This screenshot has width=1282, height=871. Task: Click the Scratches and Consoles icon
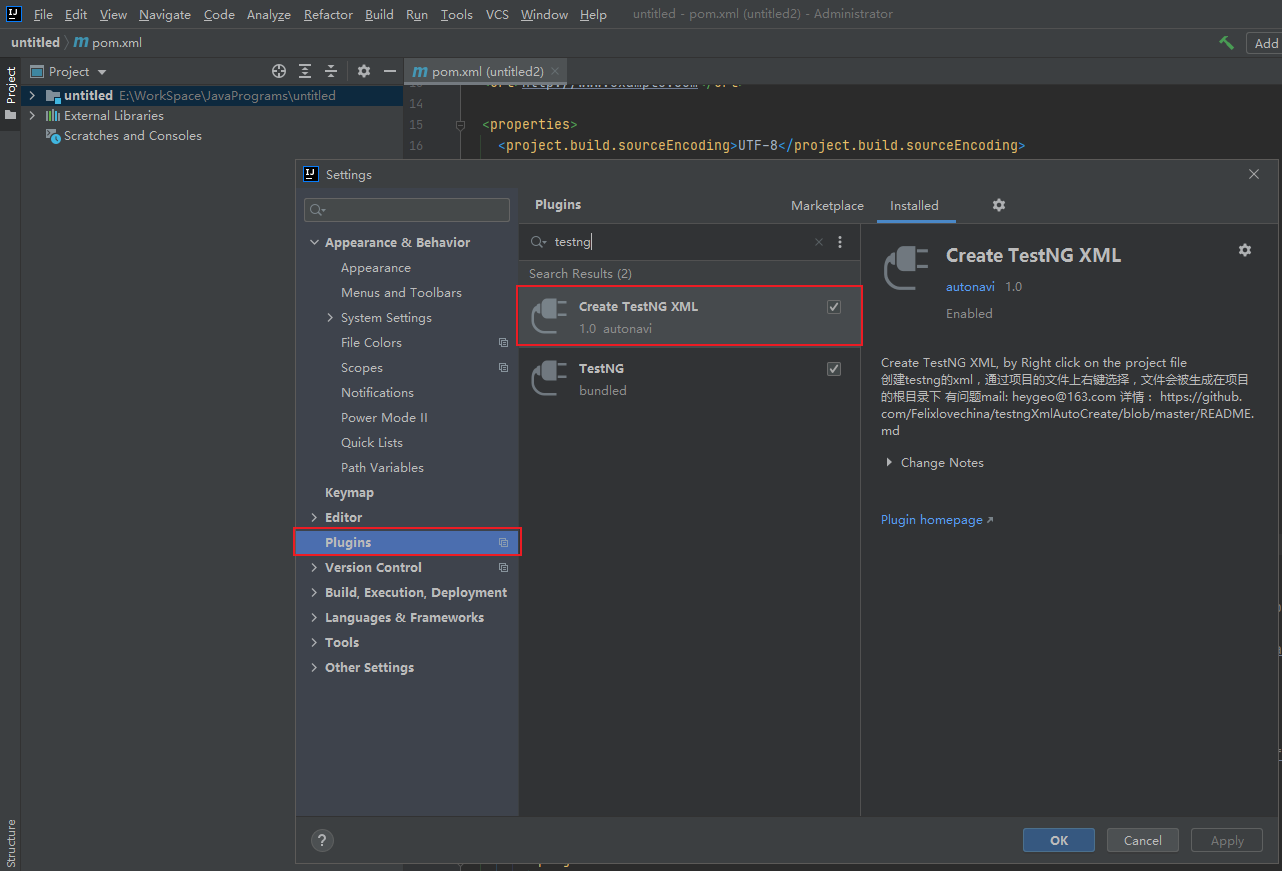click(x=53, y=136)
